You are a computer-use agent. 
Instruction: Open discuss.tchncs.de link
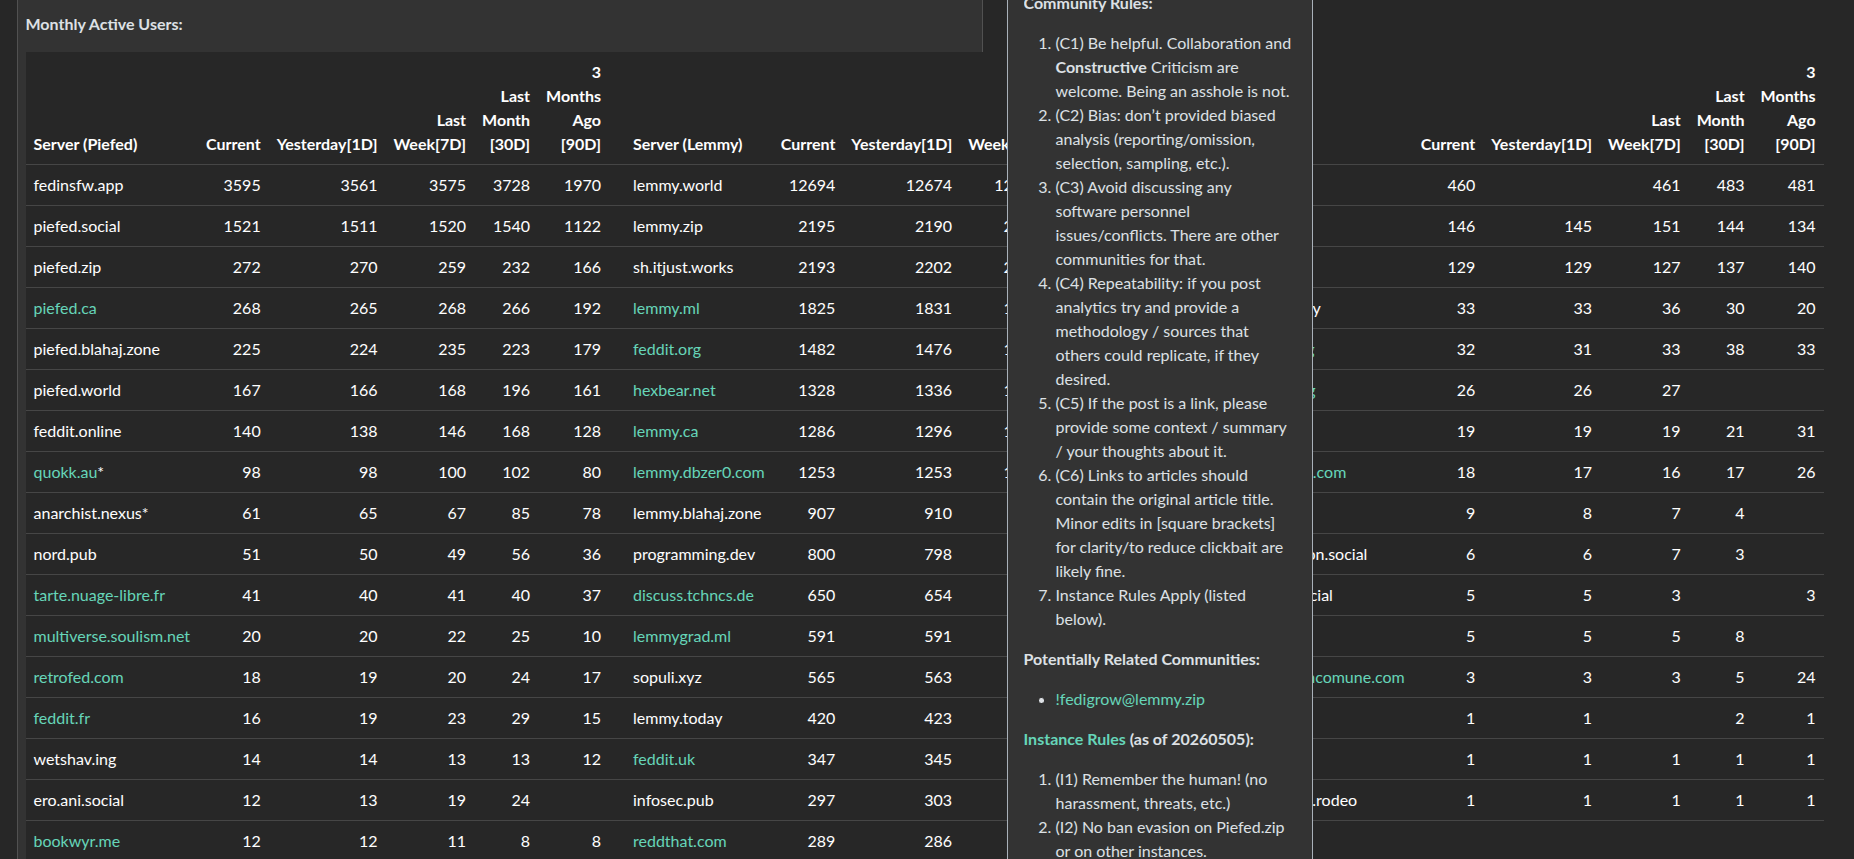(693, 596)
